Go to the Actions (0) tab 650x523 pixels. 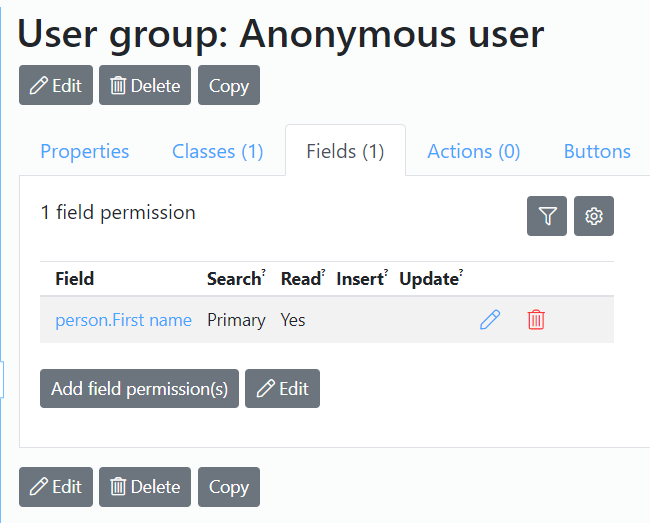pos(474,151)
